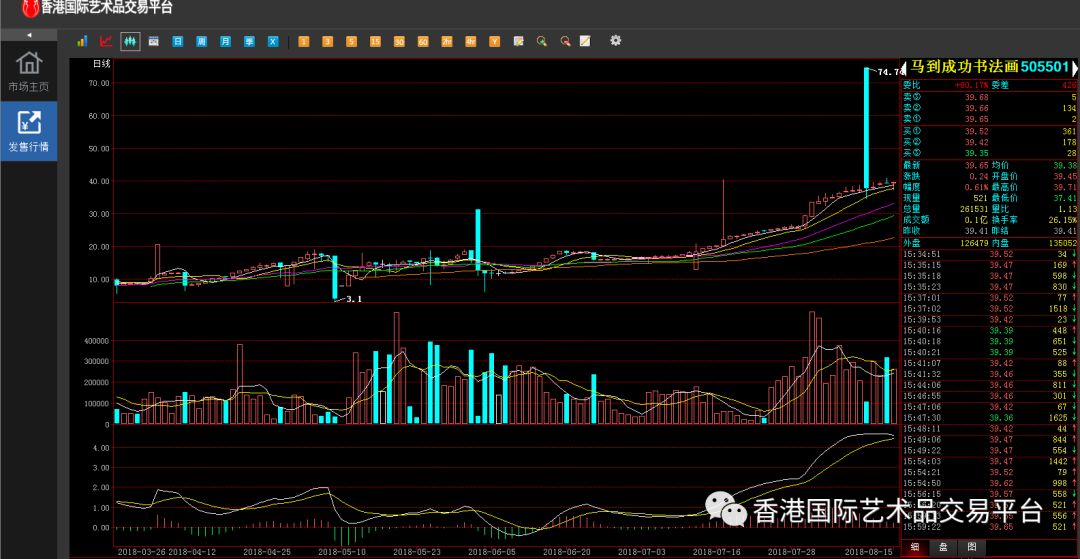Click the 内盘 value 135052
The width and height of the screenshot is (1080, 559).
coord(1063,242)
